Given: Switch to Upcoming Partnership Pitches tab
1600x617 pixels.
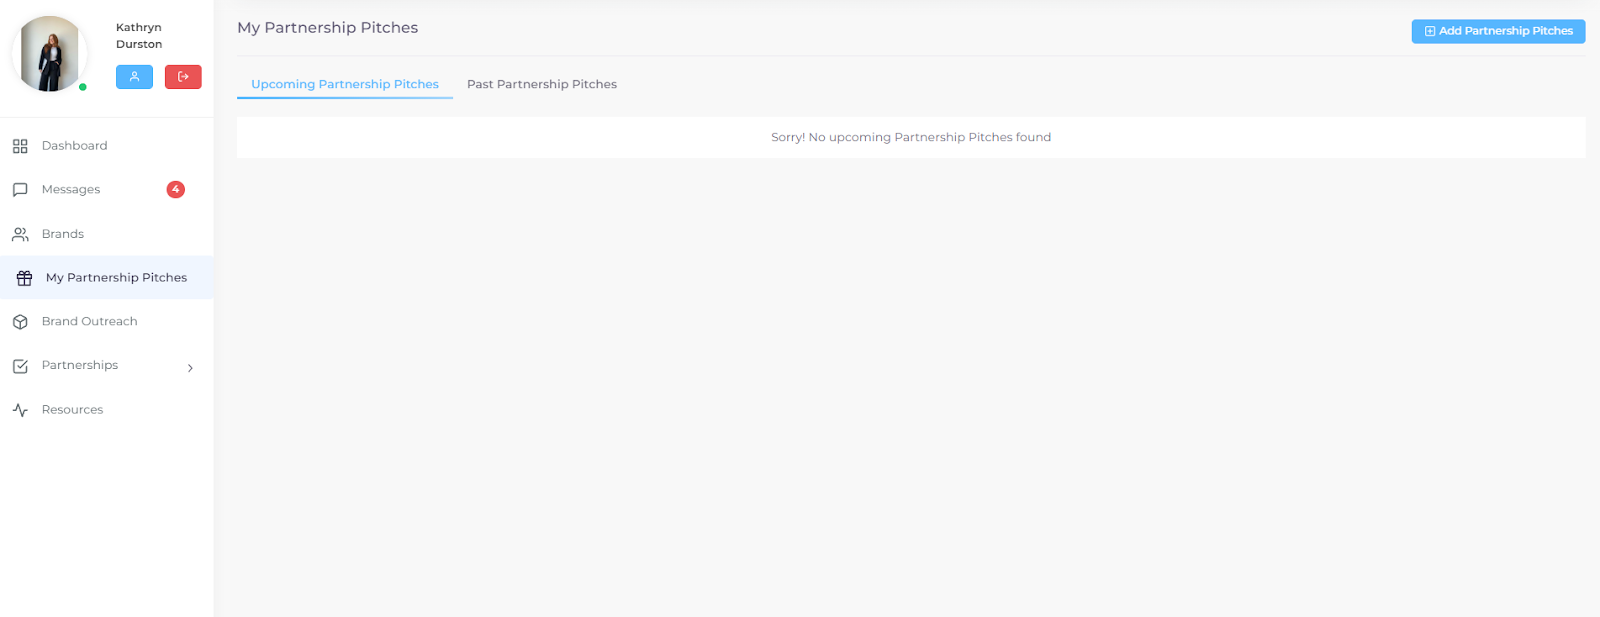Looking at the screenshot, I should [344, 84].
